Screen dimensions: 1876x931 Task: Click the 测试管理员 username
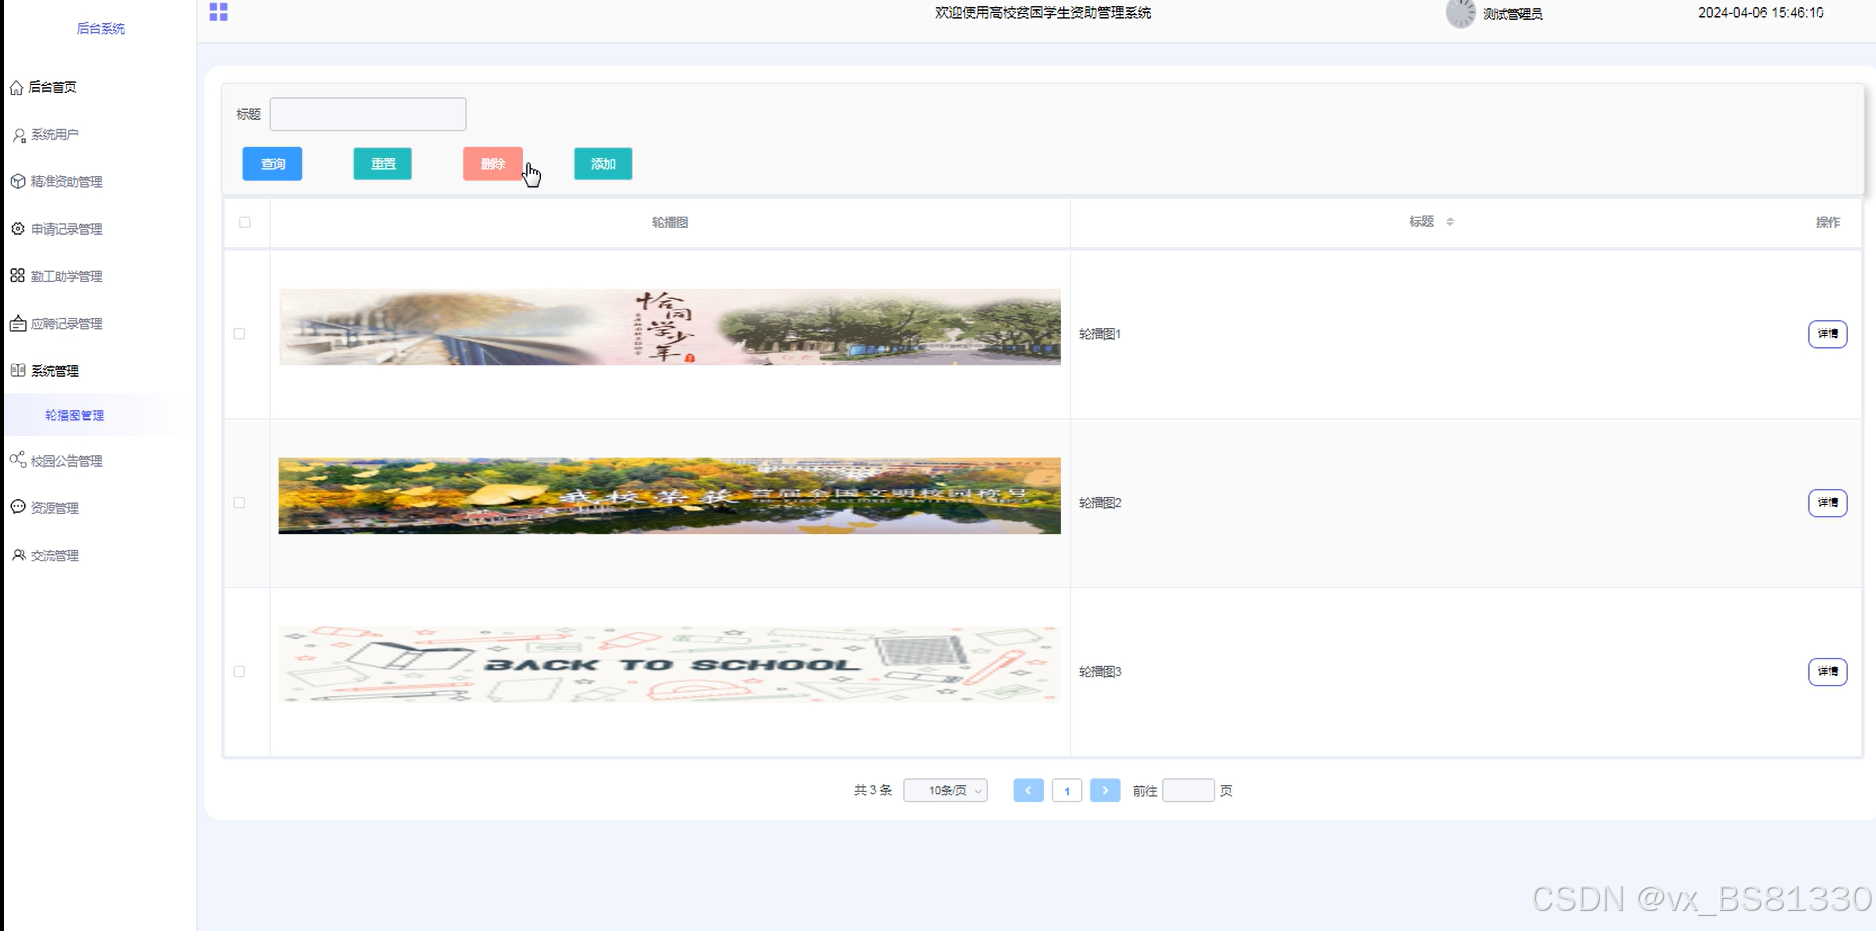point(1513,14)
